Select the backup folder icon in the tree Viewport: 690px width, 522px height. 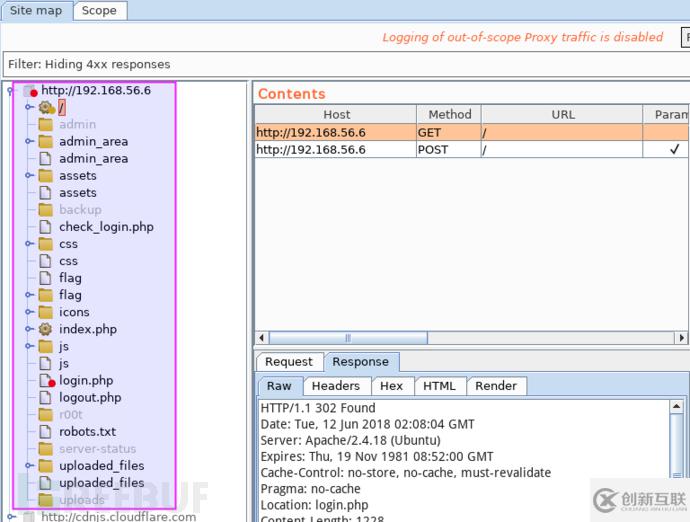tap(45, 210)
